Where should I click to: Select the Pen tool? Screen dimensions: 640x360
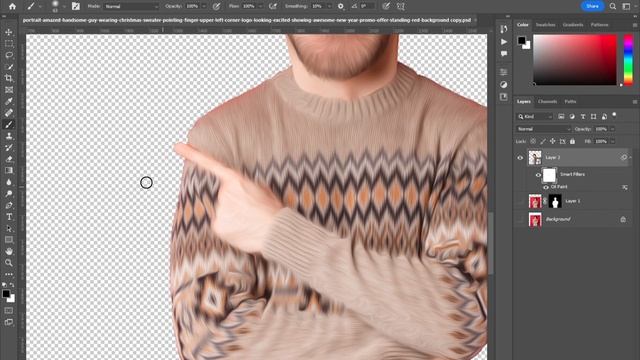(9, 205)
